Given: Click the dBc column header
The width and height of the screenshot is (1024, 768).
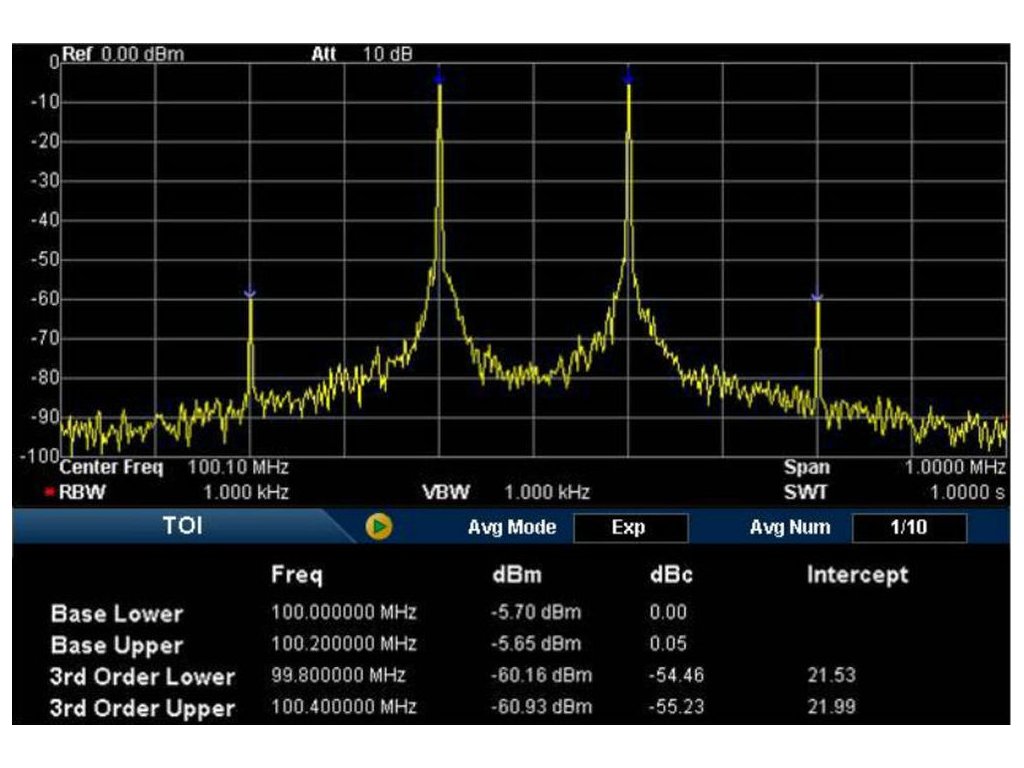Looking at the screenshot, I should [671, 575].
